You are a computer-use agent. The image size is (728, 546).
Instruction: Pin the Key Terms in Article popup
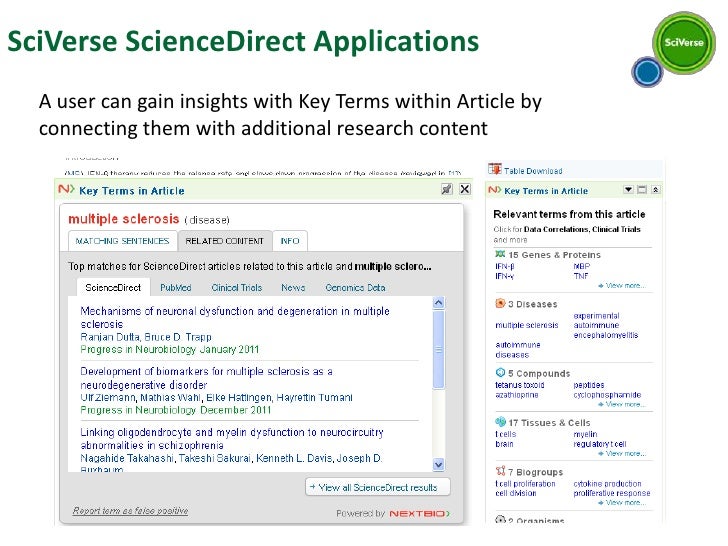[x=447, y=189]
